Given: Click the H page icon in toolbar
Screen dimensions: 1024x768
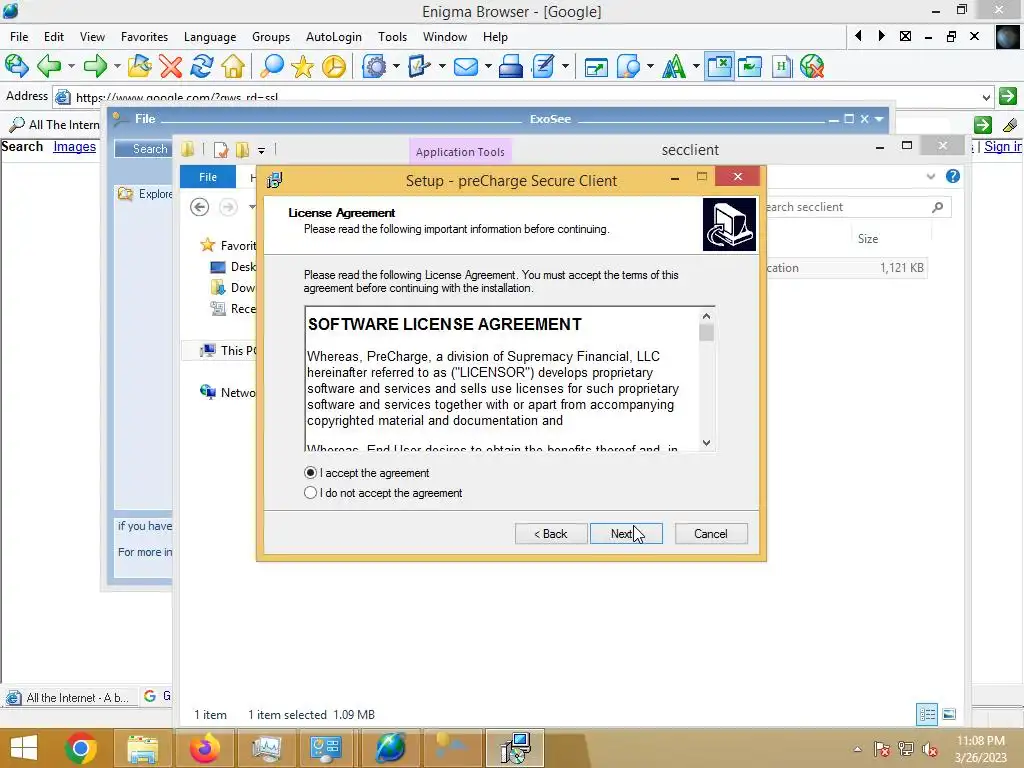Looking at the screenshot, I should (x=781, y=67).
